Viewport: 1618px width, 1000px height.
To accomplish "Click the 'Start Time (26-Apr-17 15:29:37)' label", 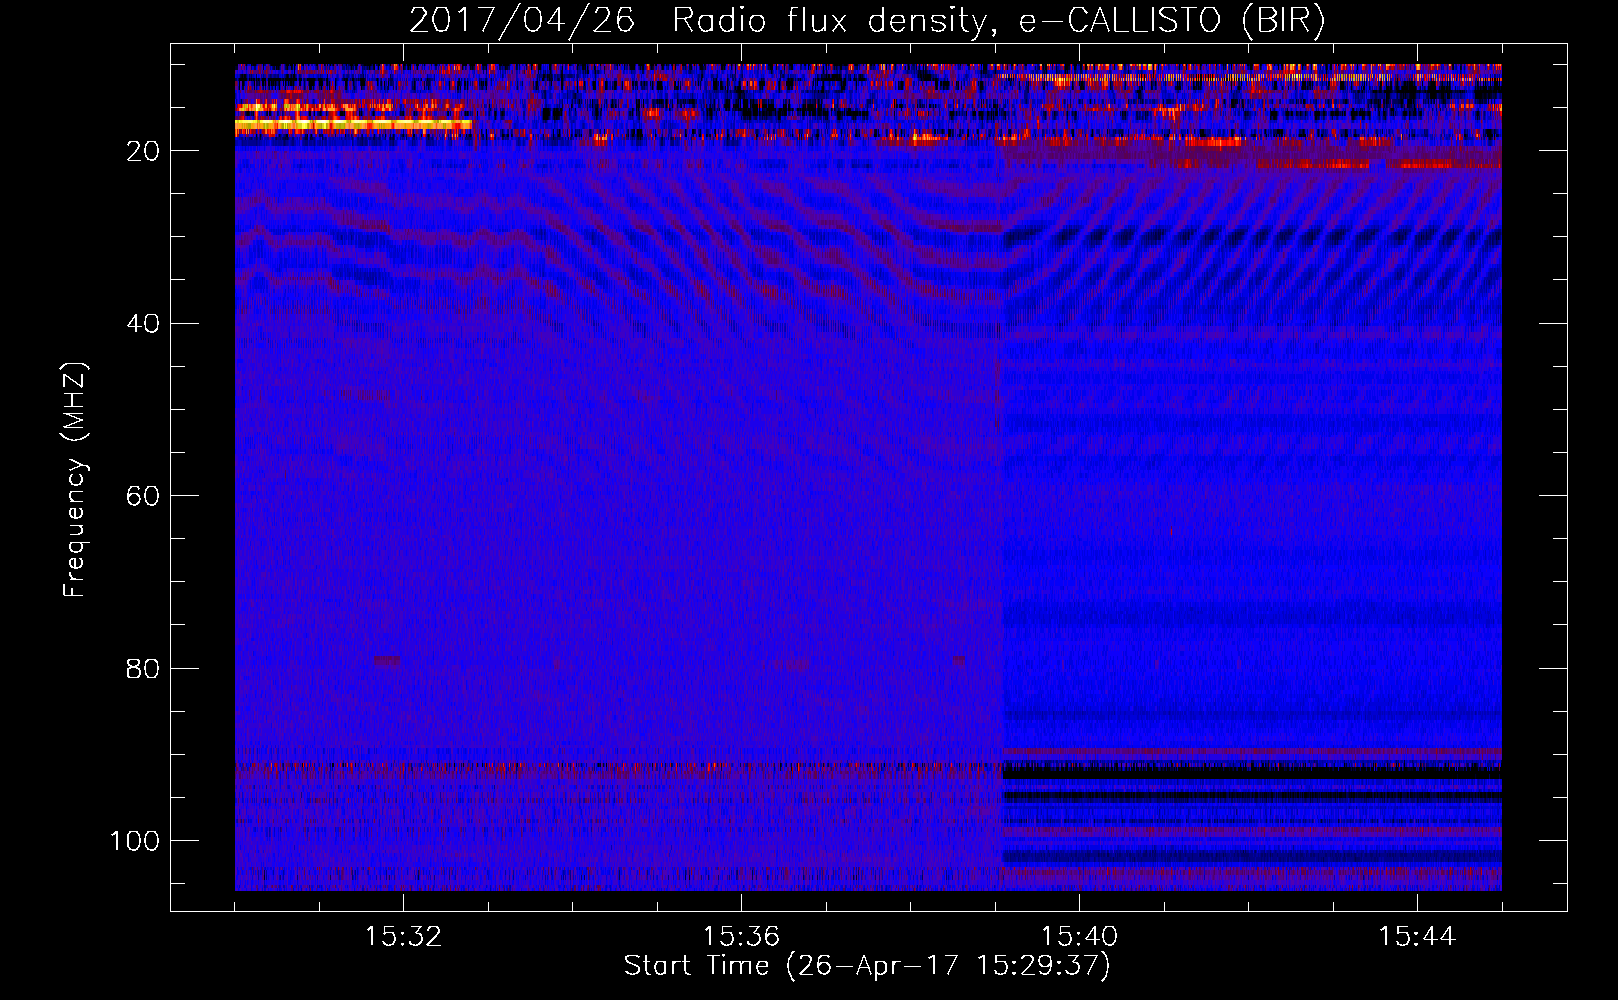I will (867, 966).
